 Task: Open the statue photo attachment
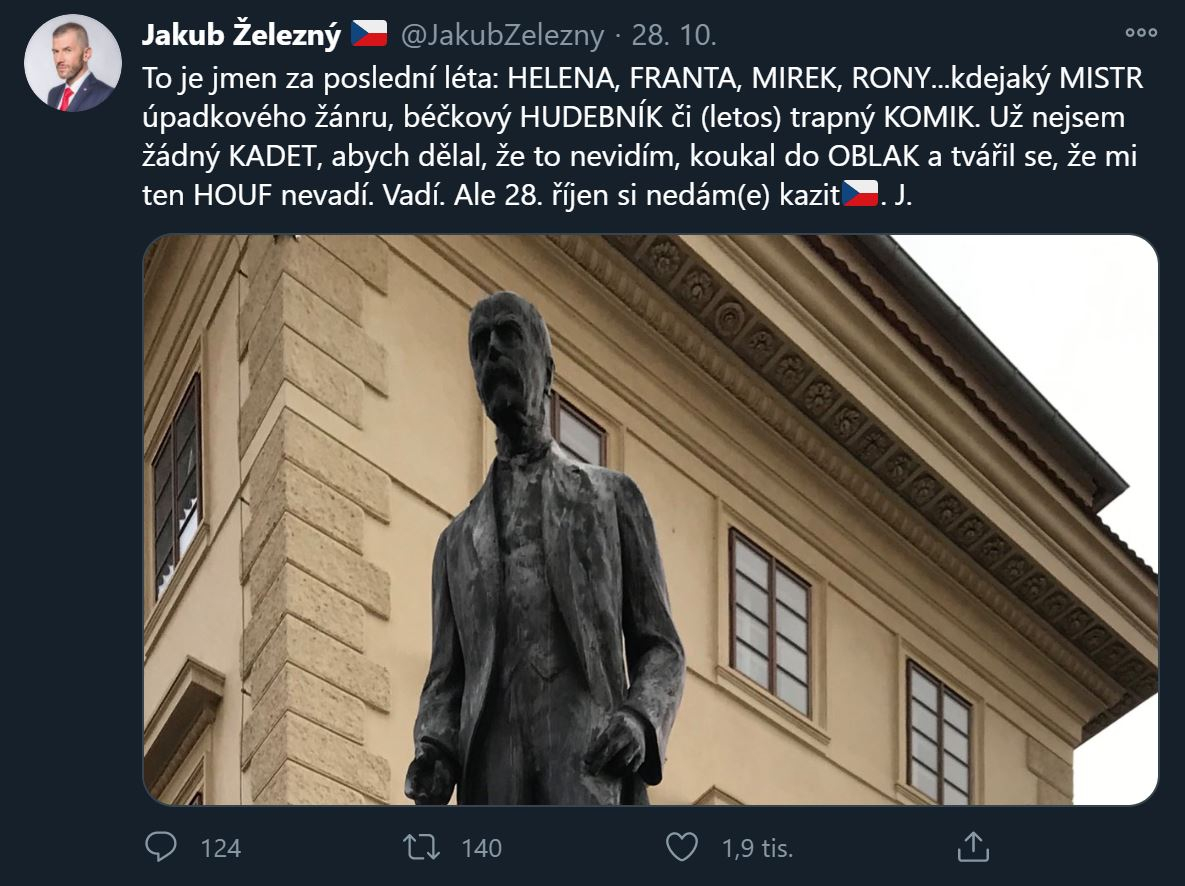(x=650, y=519)
